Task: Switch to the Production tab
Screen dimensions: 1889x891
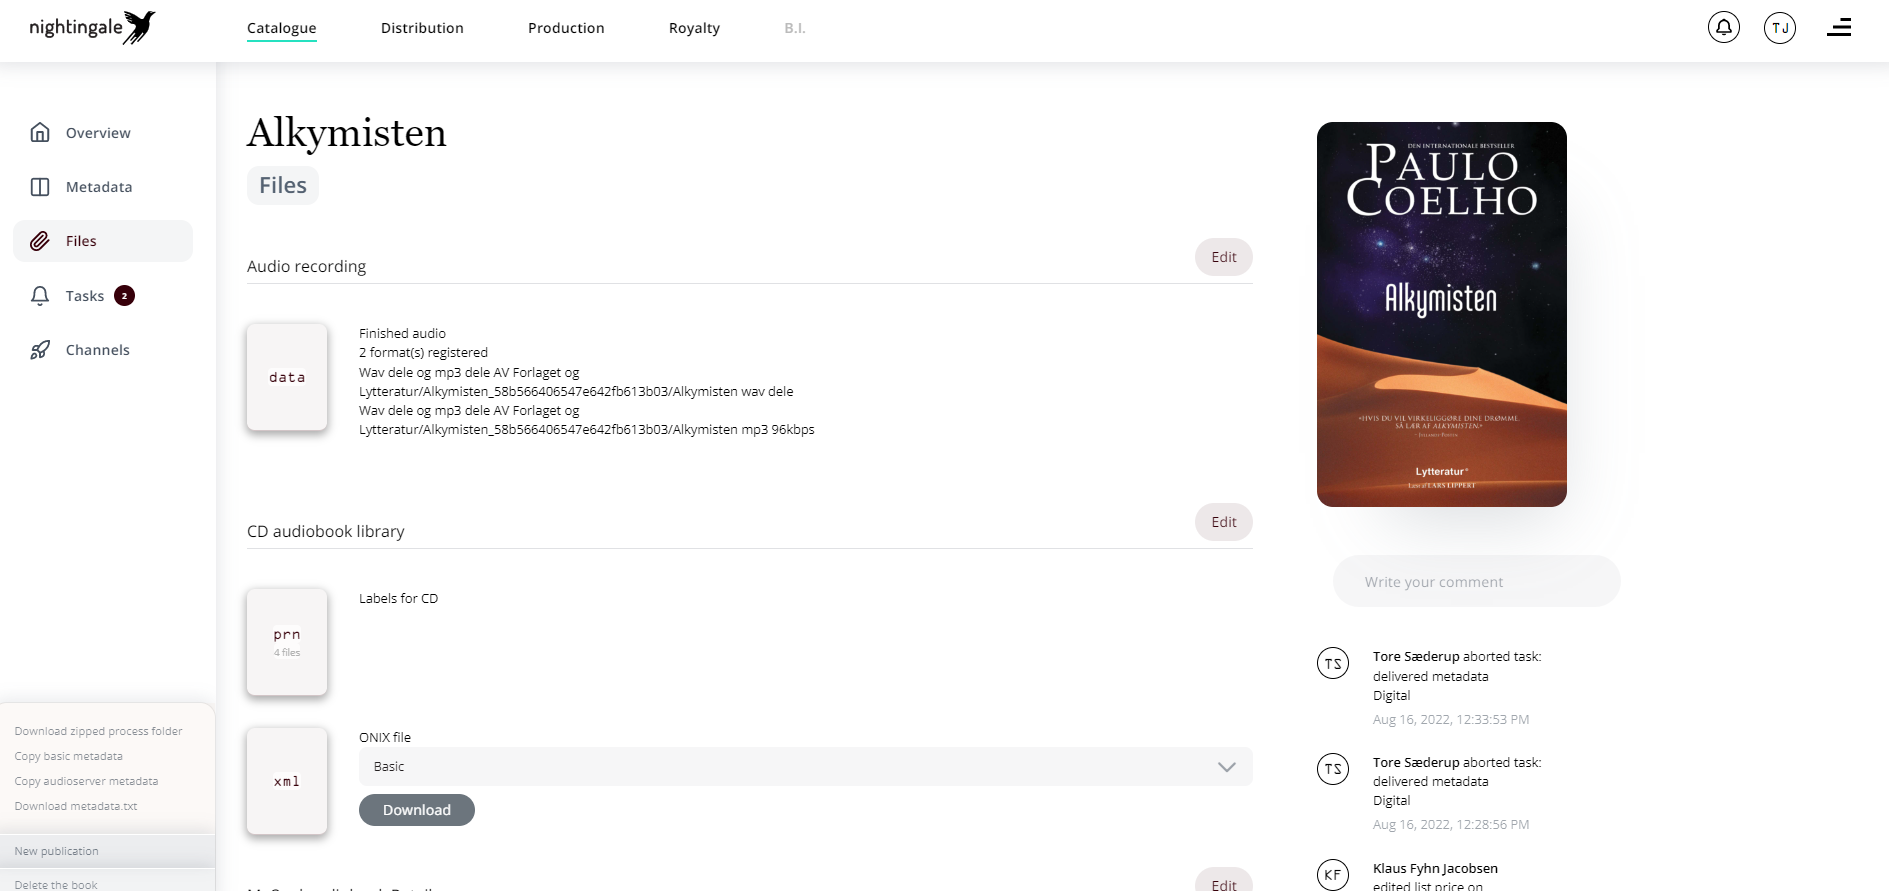Action: point(566,28)
